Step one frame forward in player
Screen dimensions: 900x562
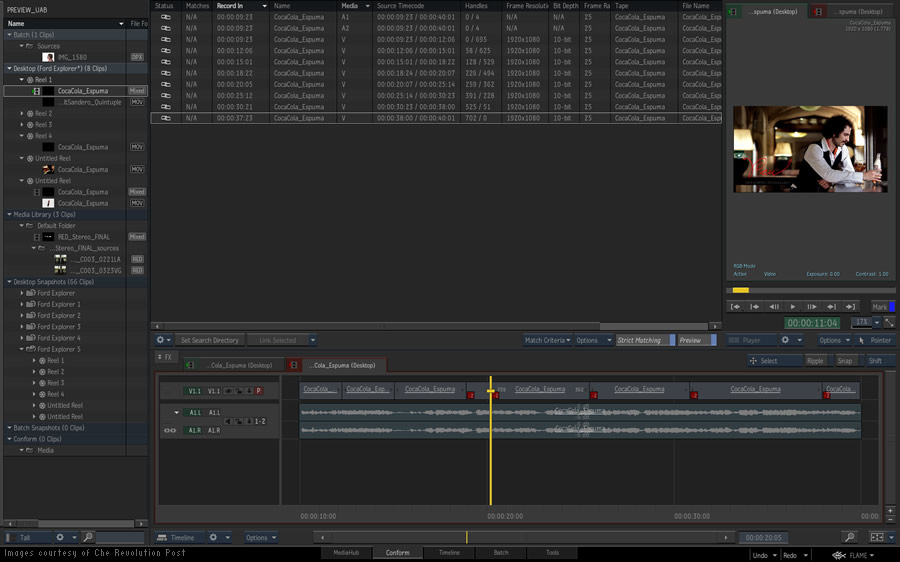[812, 307]
